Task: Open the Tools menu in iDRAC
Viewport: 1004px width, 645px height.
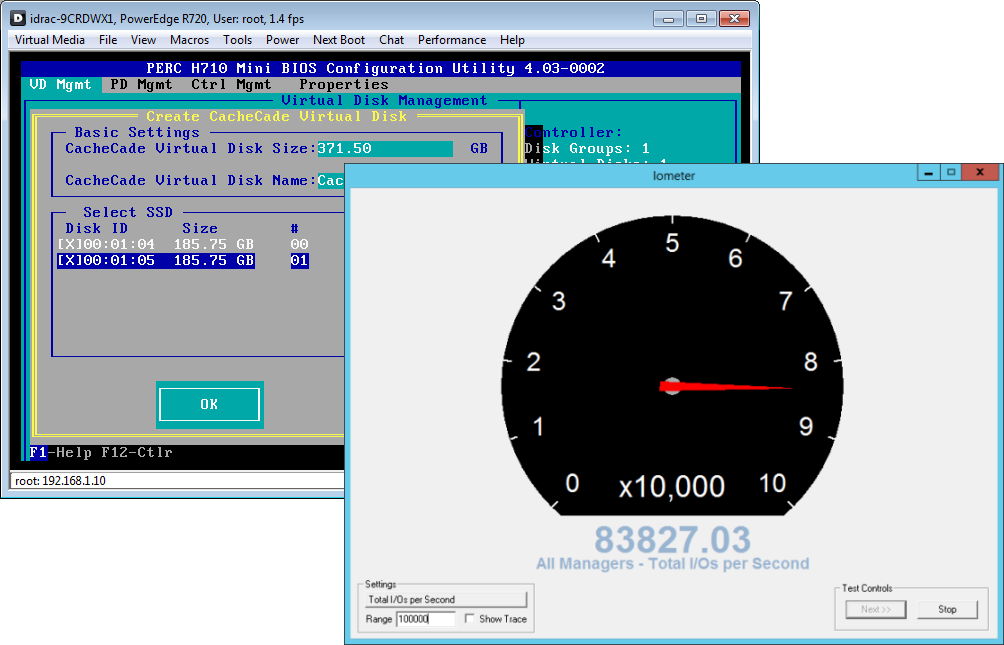Action: pos(238,40)
